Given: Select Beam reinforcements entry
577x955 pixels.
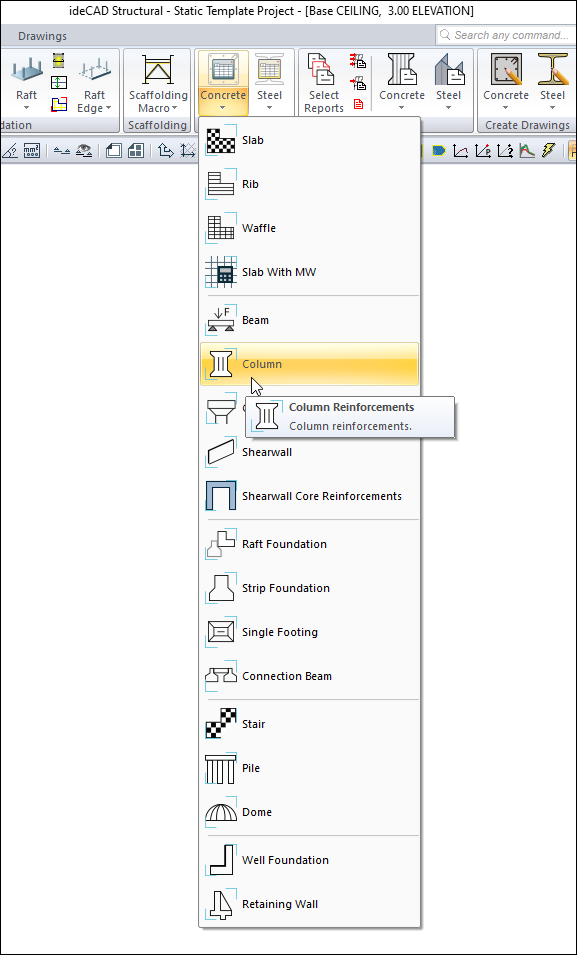Looking at the screenshot, I should tap(310, 320).
